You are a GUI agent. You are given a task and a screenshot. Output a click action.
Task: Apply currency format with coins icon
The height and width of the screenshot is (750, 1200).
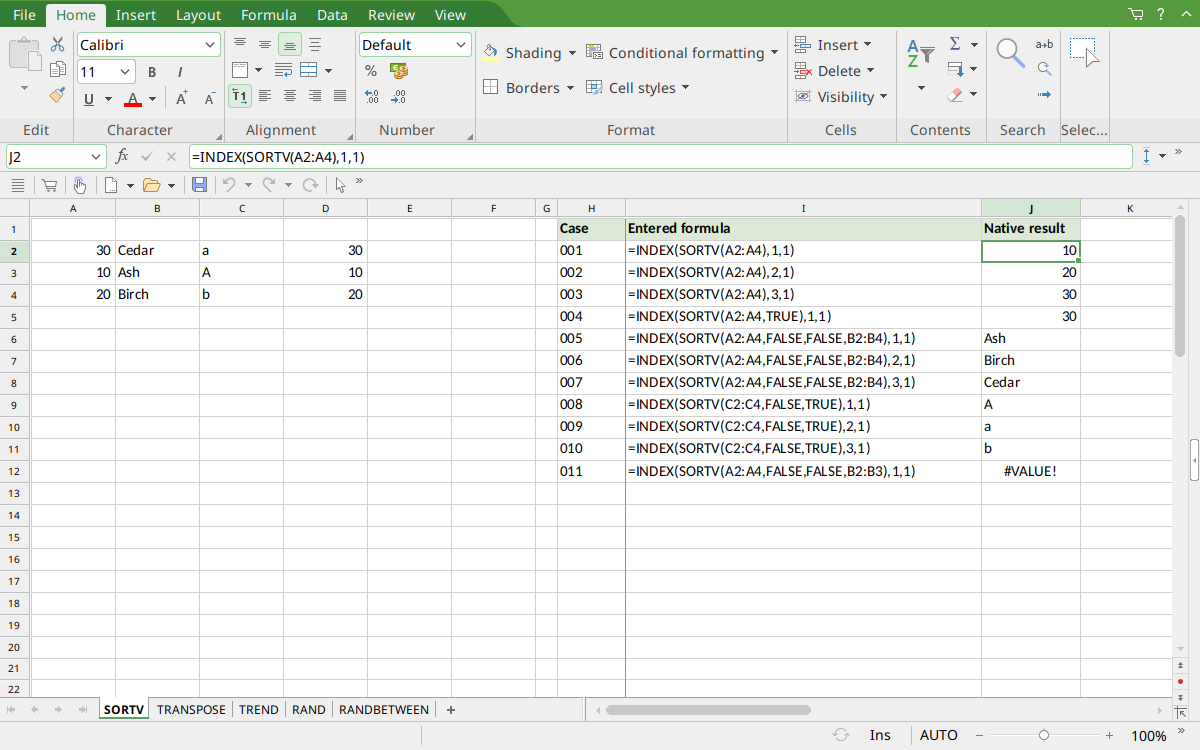click(x=399, y=71)
